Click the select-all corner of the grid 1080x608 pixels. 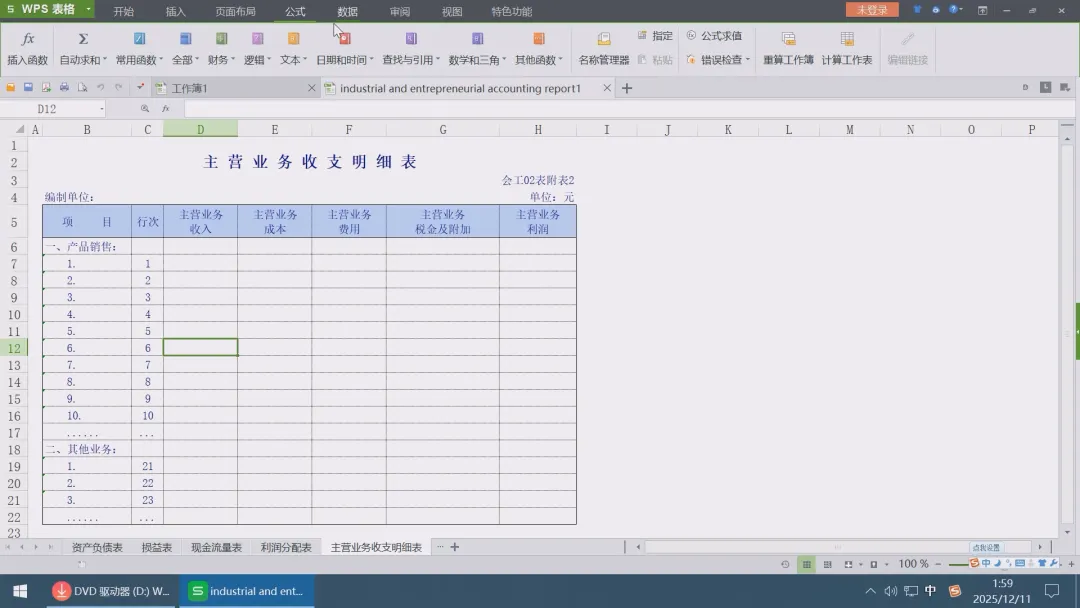click(19, 129)
